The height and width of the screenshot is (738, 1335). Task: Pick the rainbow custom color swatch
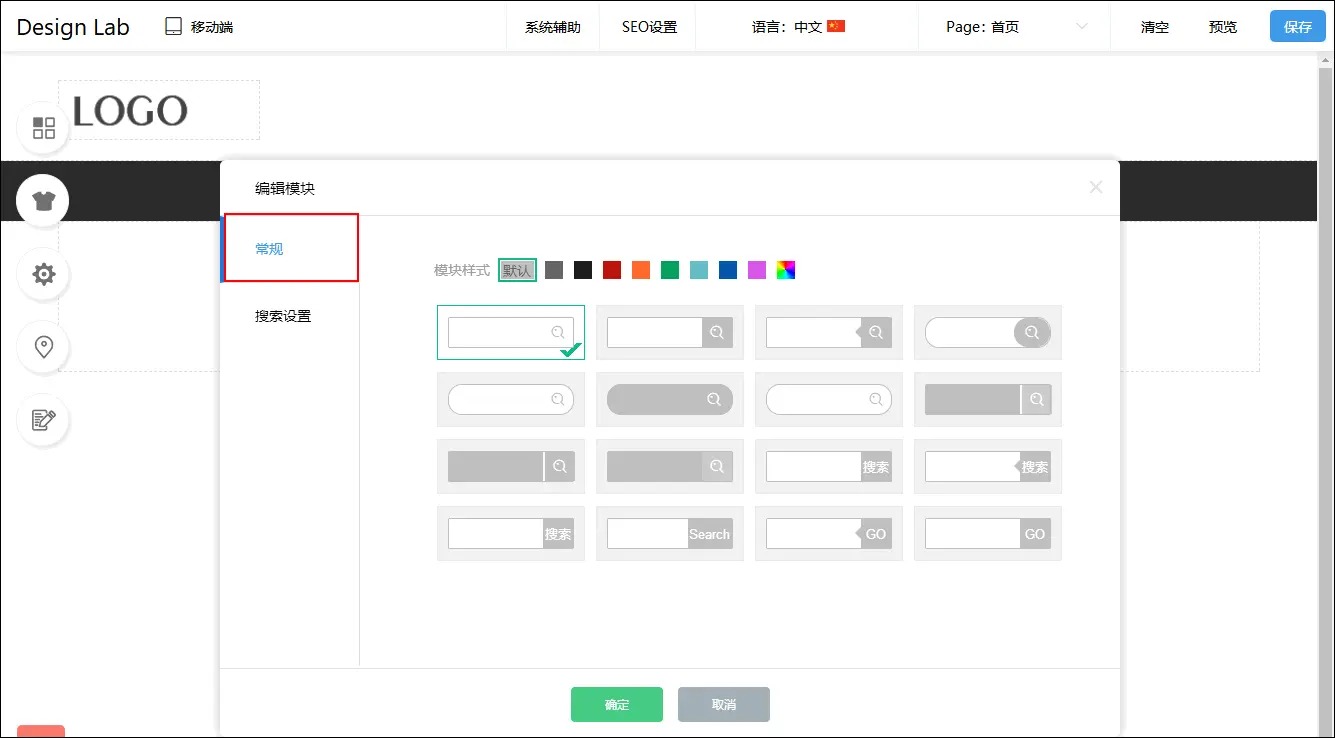click(786, 270)
